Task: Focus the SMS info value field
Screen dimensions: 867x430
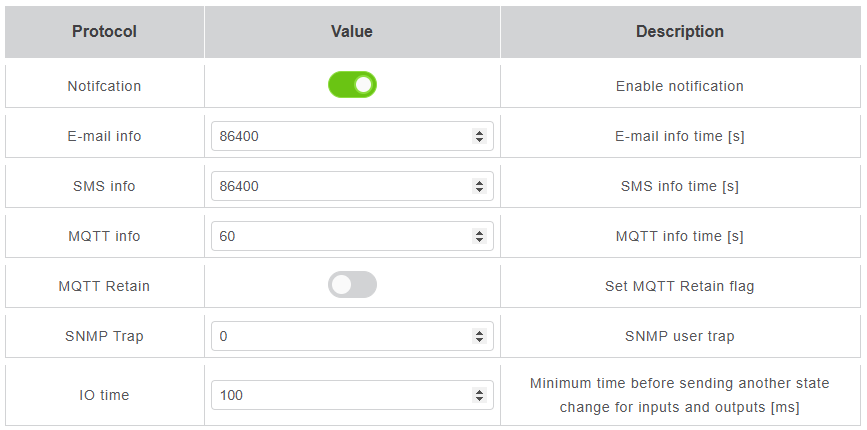Action: click(340, 186)
